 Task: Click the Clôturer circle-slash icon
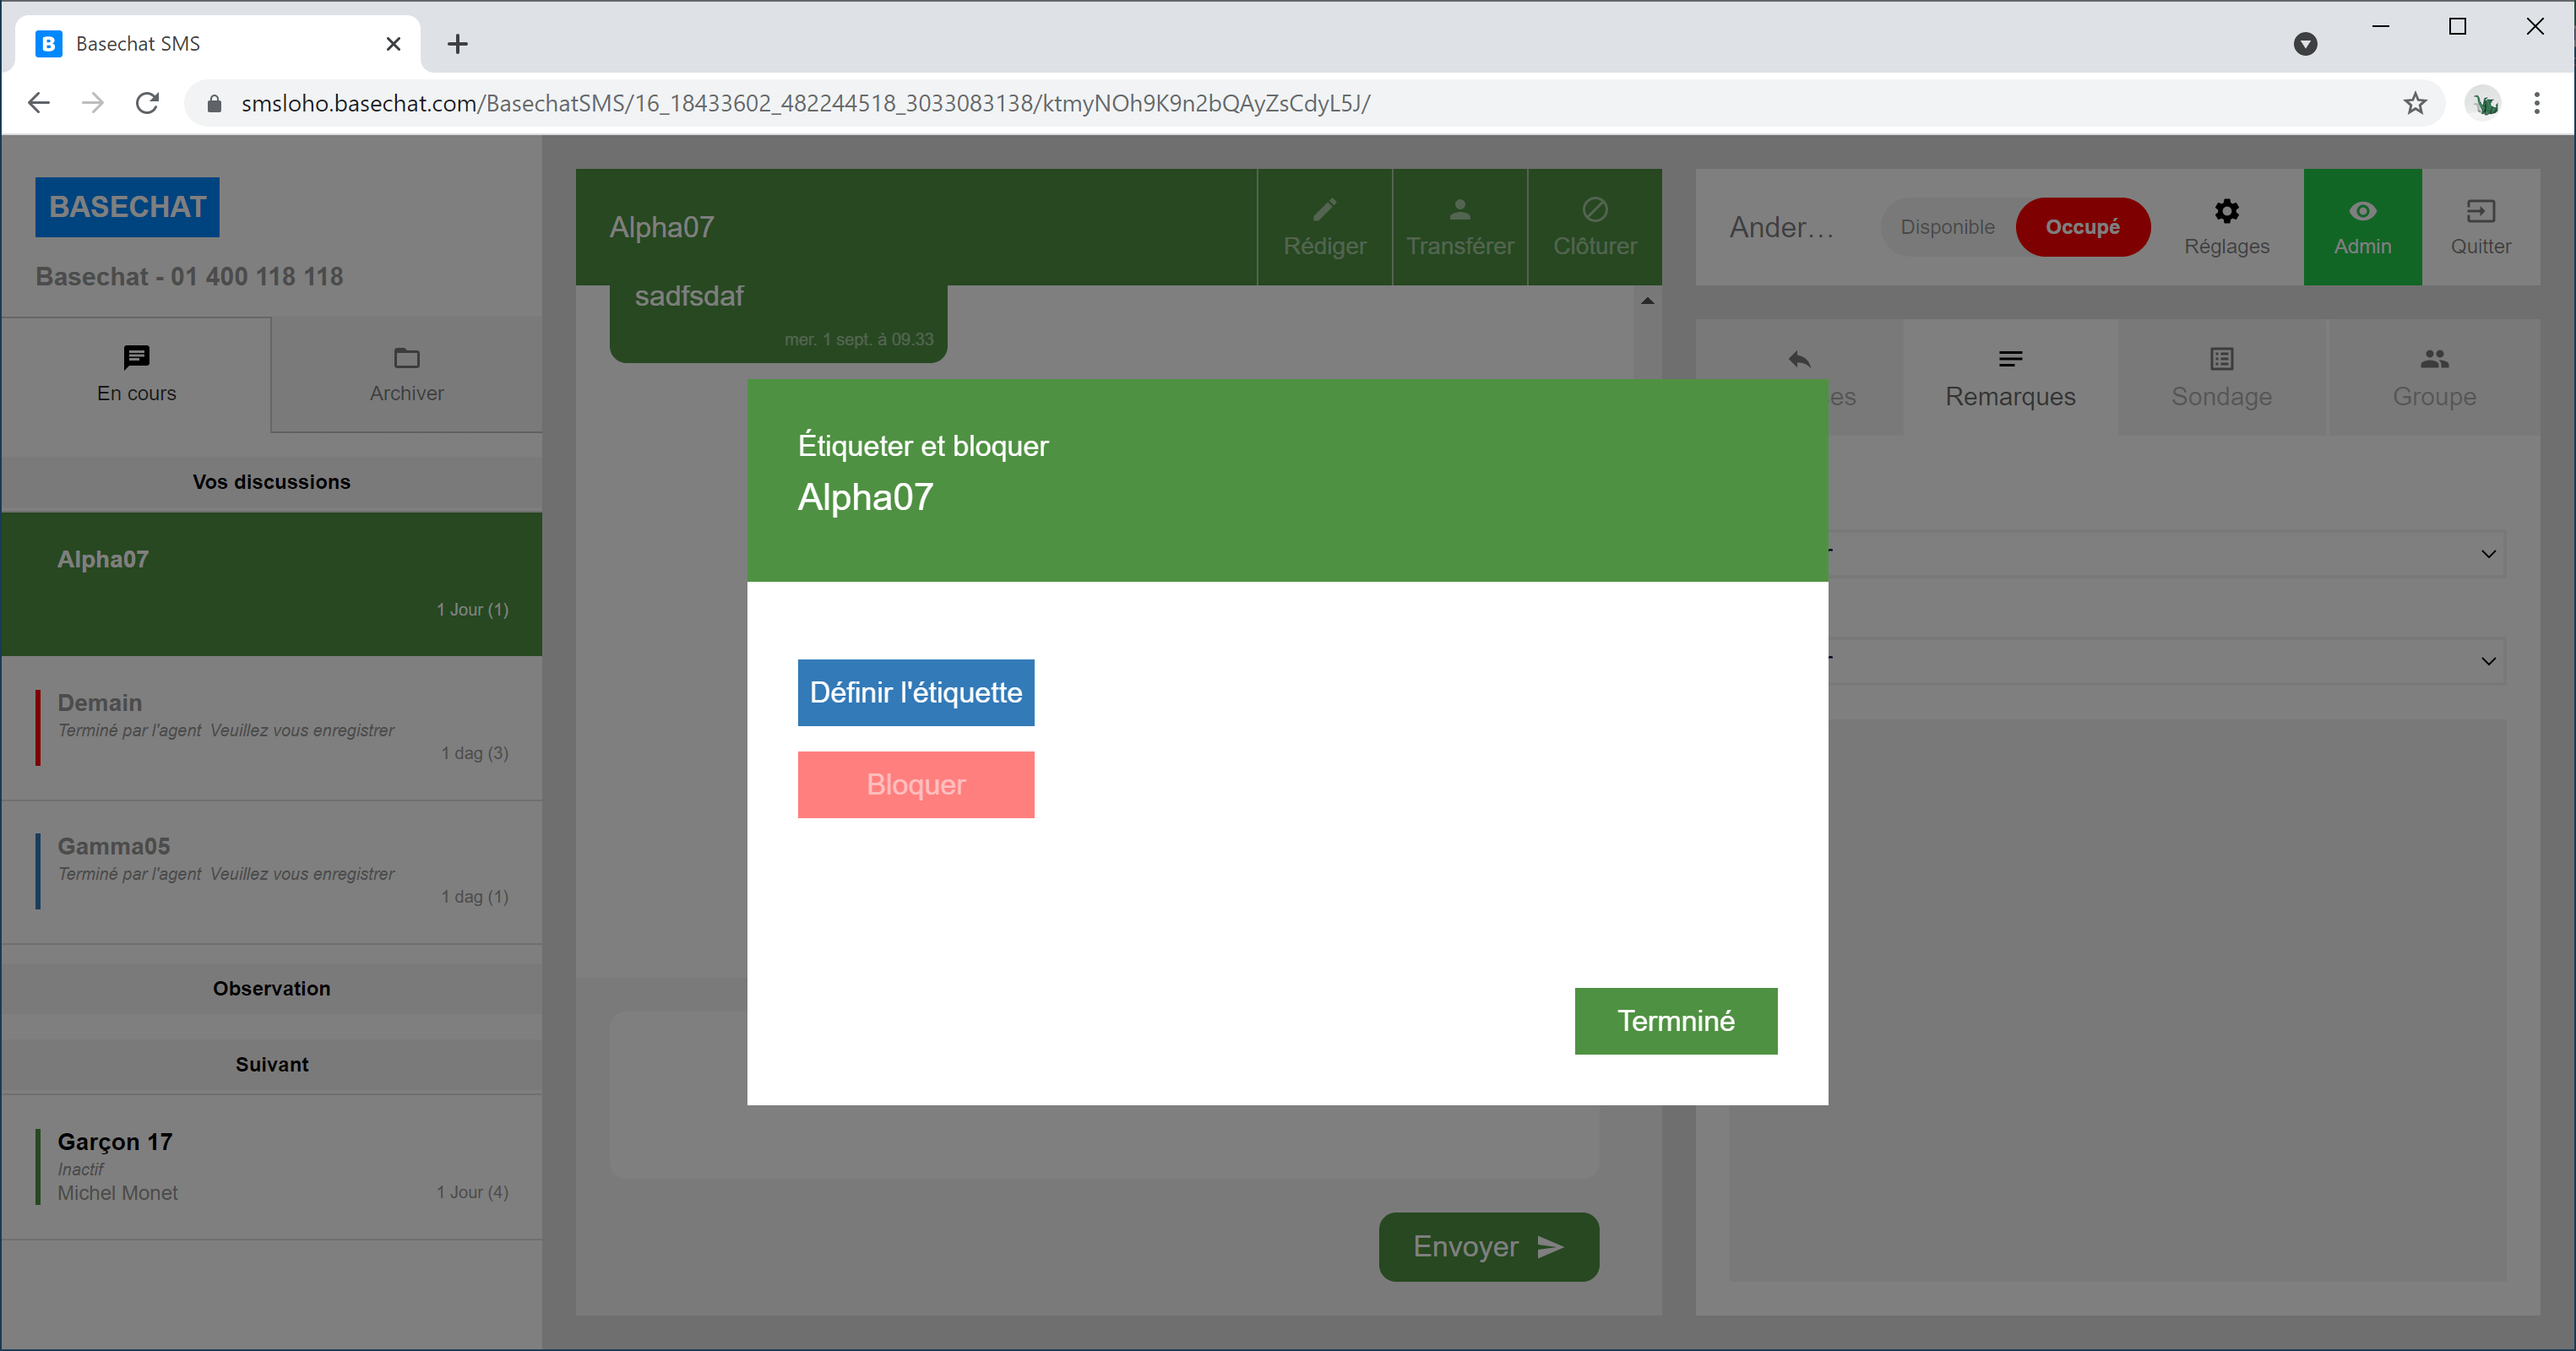tap(1594, 210)
